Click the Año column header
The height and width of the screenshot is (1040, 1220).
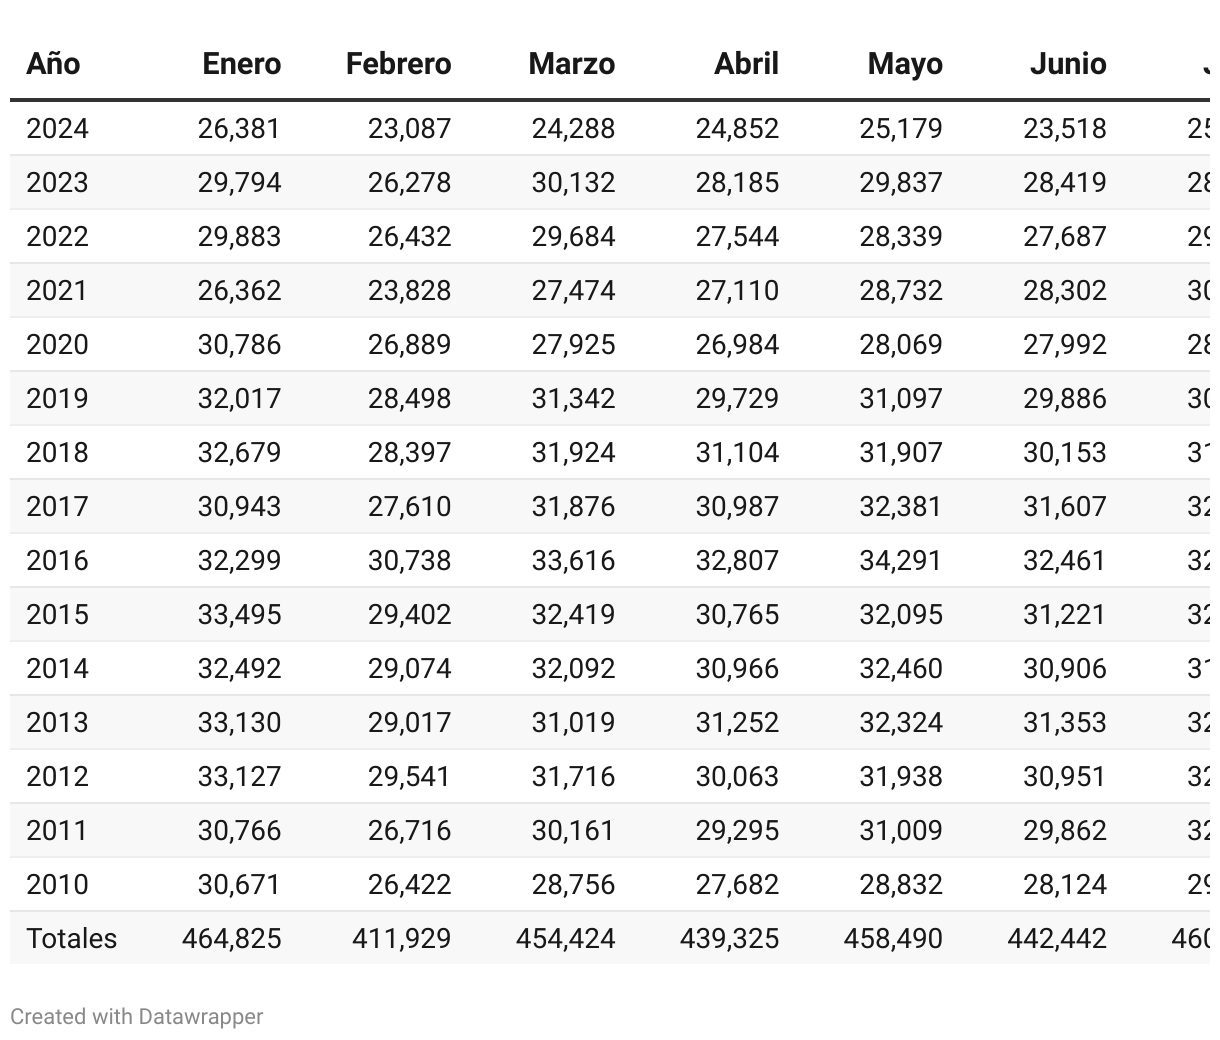(x=53, y=64)
